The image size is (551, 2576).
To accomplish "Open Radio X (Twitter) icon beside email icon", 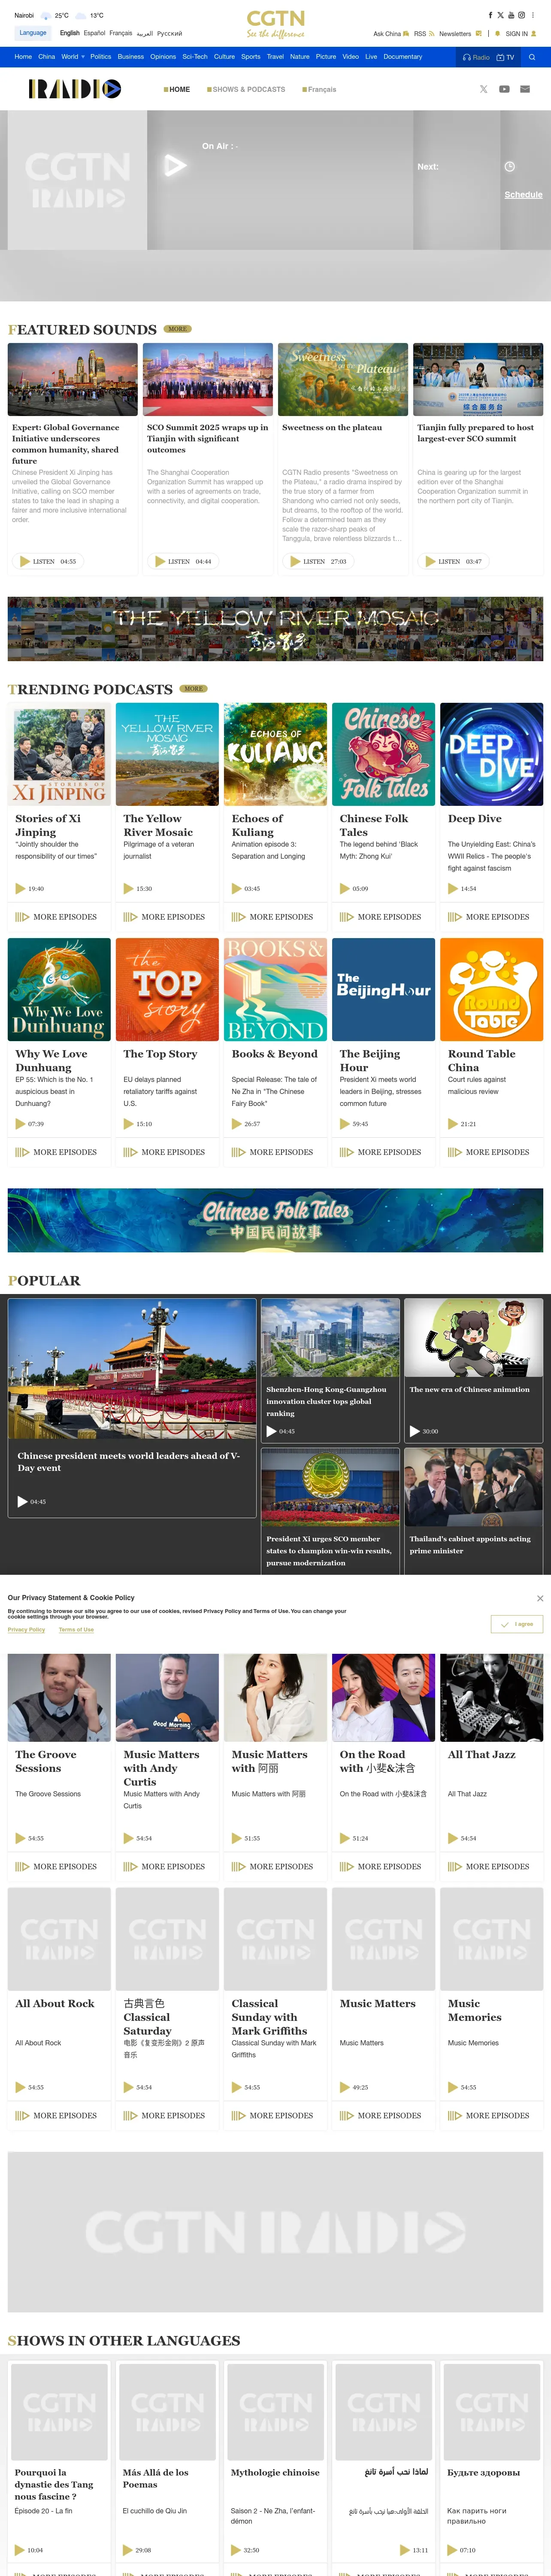I will click(x=484, y=89).
